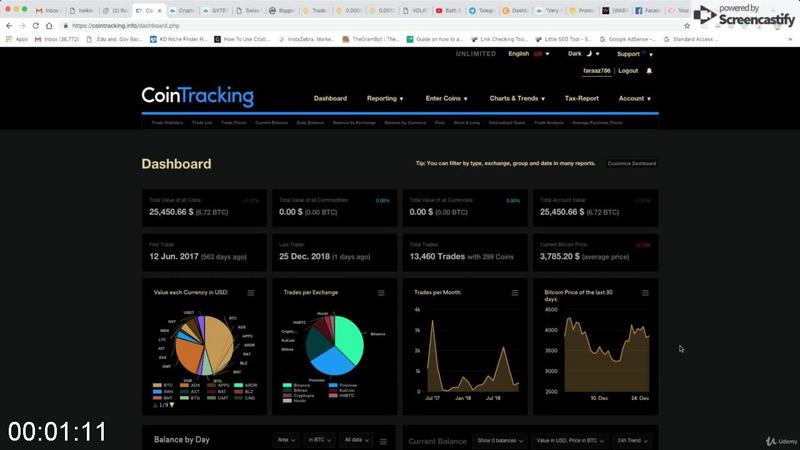Click the browser forward arrow
Viewport: 800px width, 450px height.
22,26
